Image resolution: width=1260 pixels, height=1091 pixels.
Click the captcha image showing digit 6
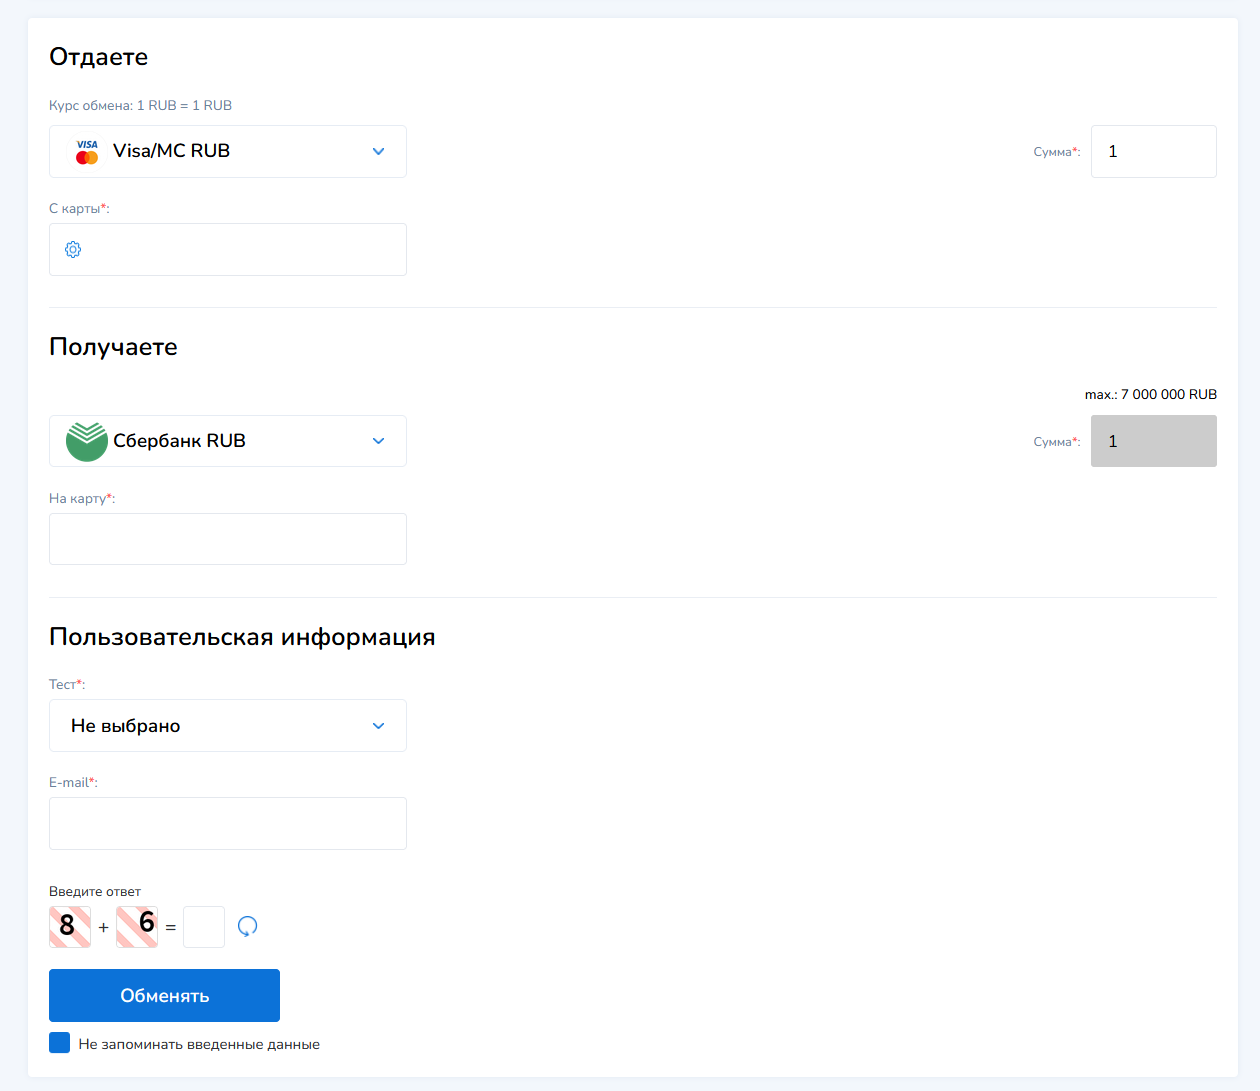(x=137, y=927)
